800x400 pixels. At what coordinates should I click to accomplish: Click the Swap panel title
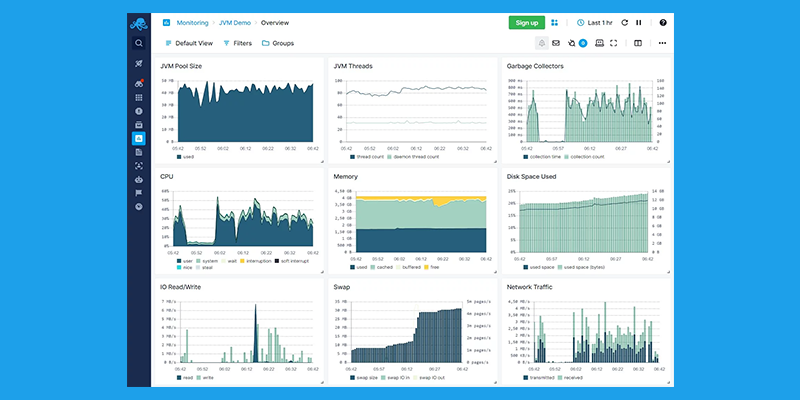[341, 287]
